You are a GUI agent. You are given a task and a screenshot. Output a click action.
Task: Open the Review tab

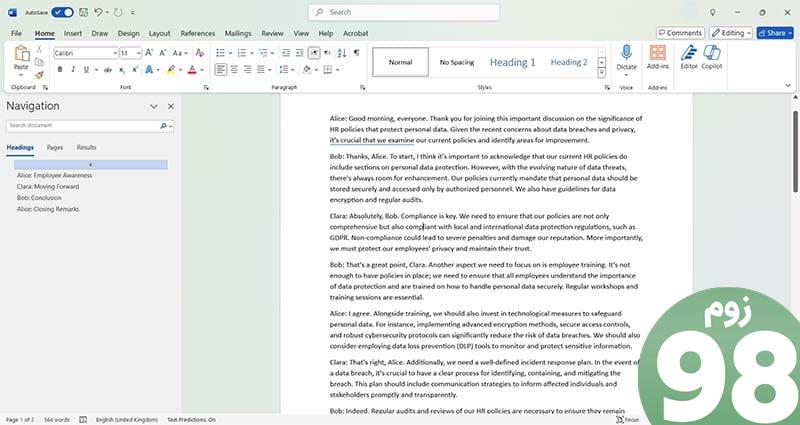point(272,33)
